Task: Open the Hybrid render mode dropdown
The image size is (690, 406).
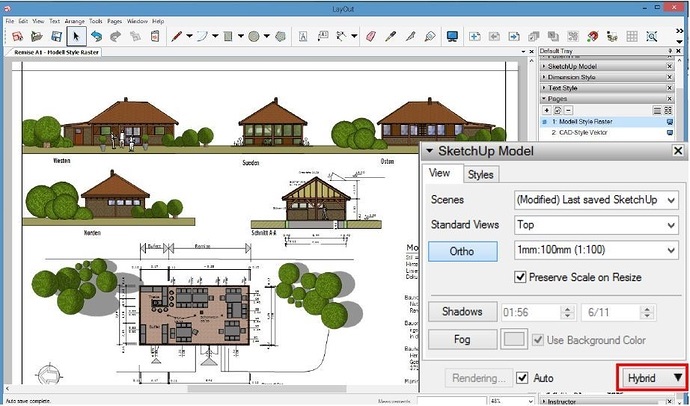Action: [652, 378]
